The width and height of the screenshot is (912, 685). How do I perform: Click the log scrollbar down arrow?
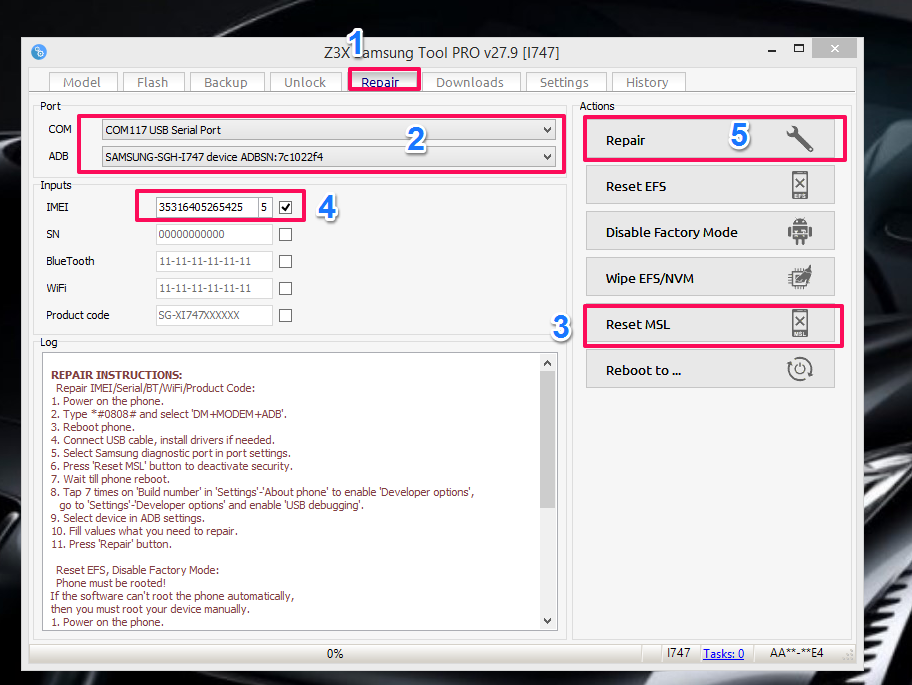pyautogui.click(x=547, y=620)
